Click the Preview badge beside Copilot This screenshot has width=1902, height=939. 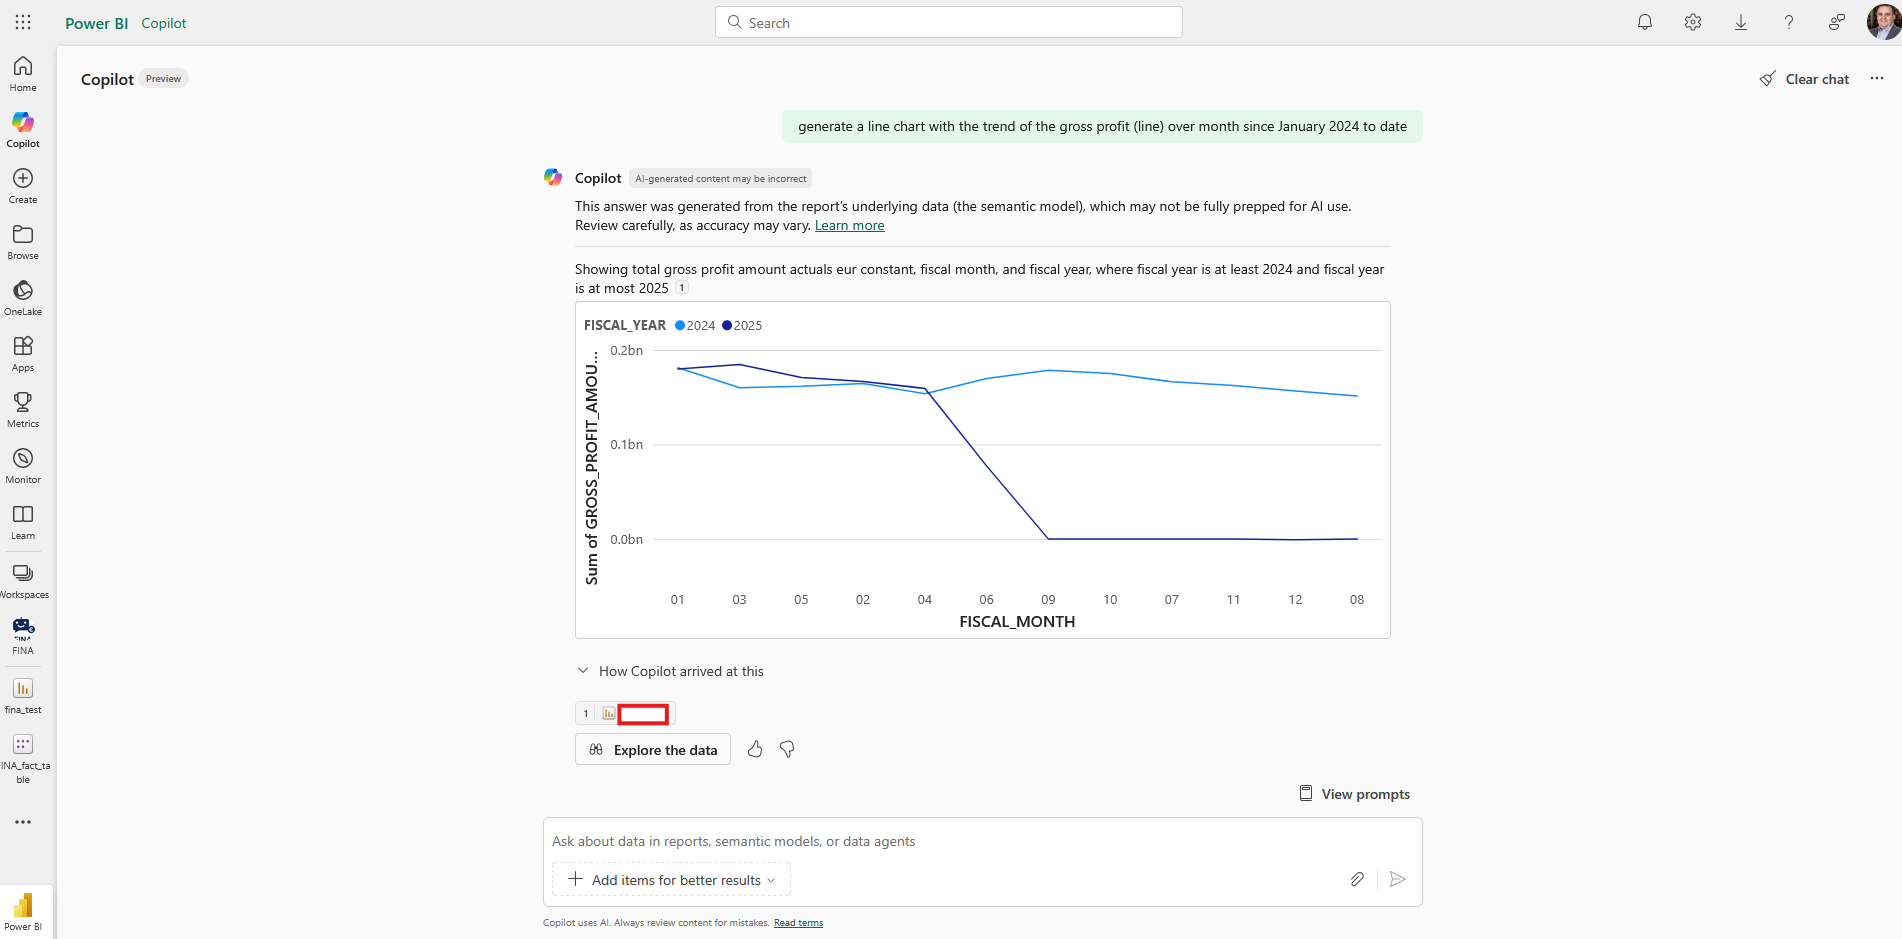click(164, 78)
